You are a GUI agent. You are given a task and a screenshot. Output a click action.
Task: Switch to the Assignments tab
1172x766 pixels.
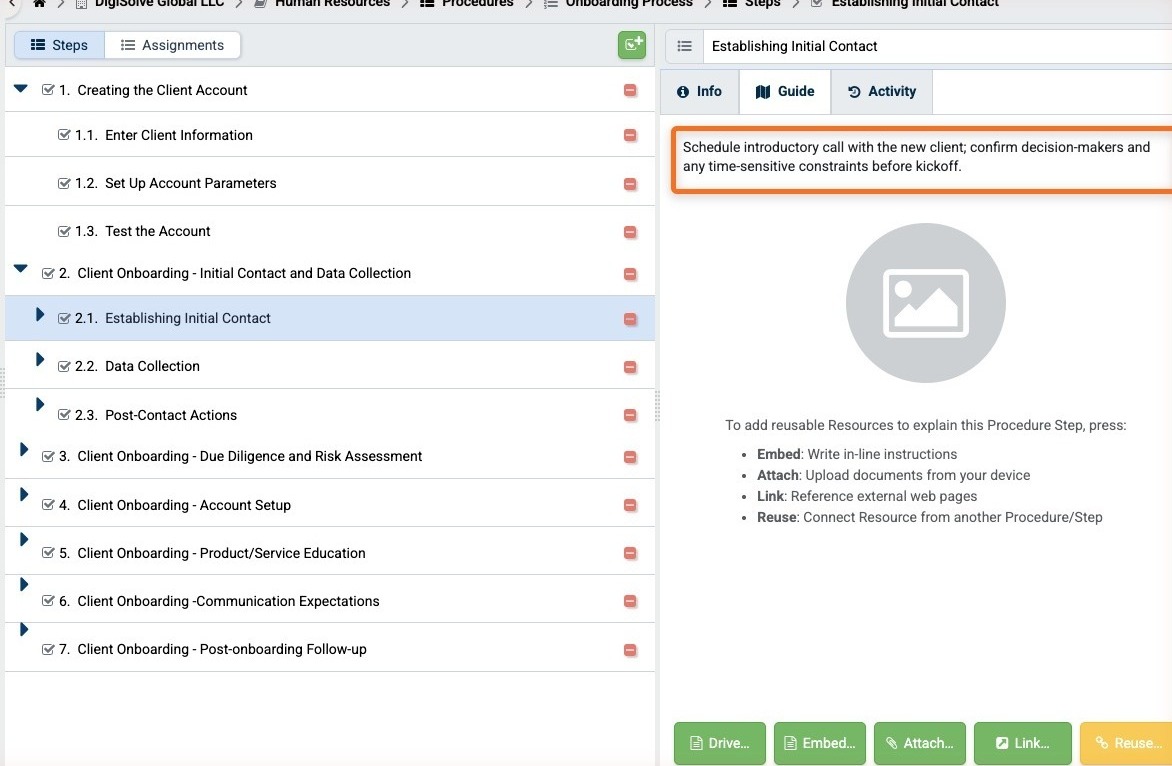click(x=173, y=45)
